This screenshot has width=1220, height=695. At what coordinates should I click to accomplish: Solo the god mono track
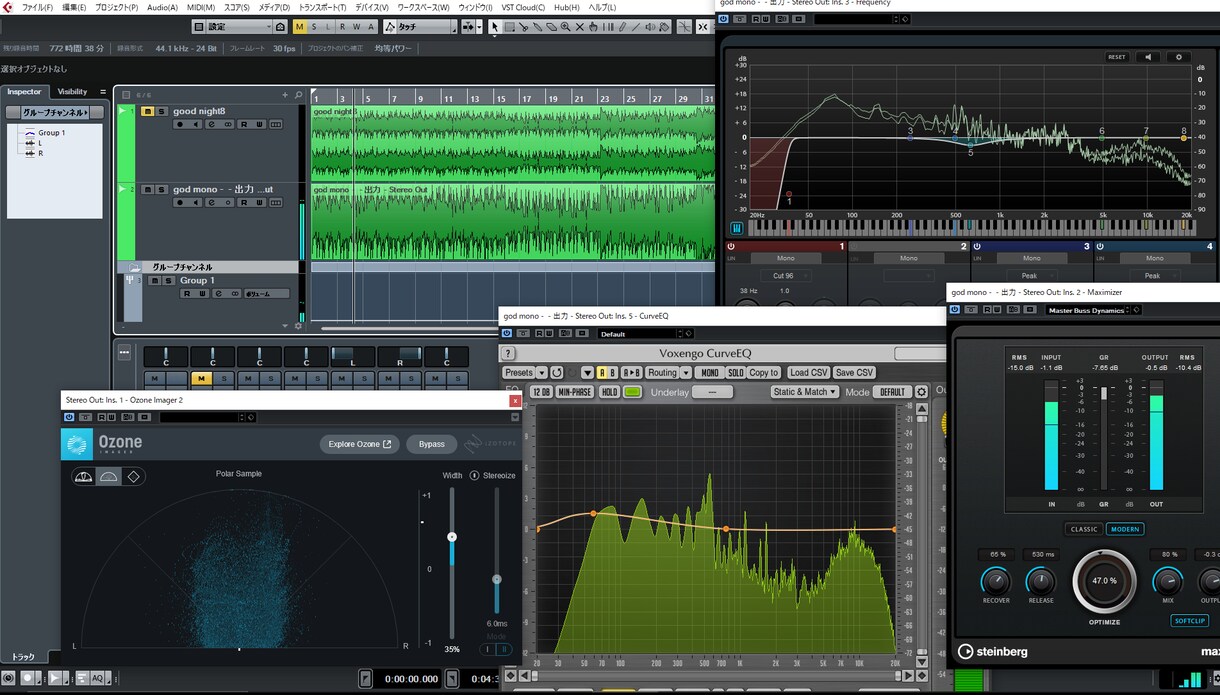click(x=161, y=189)
